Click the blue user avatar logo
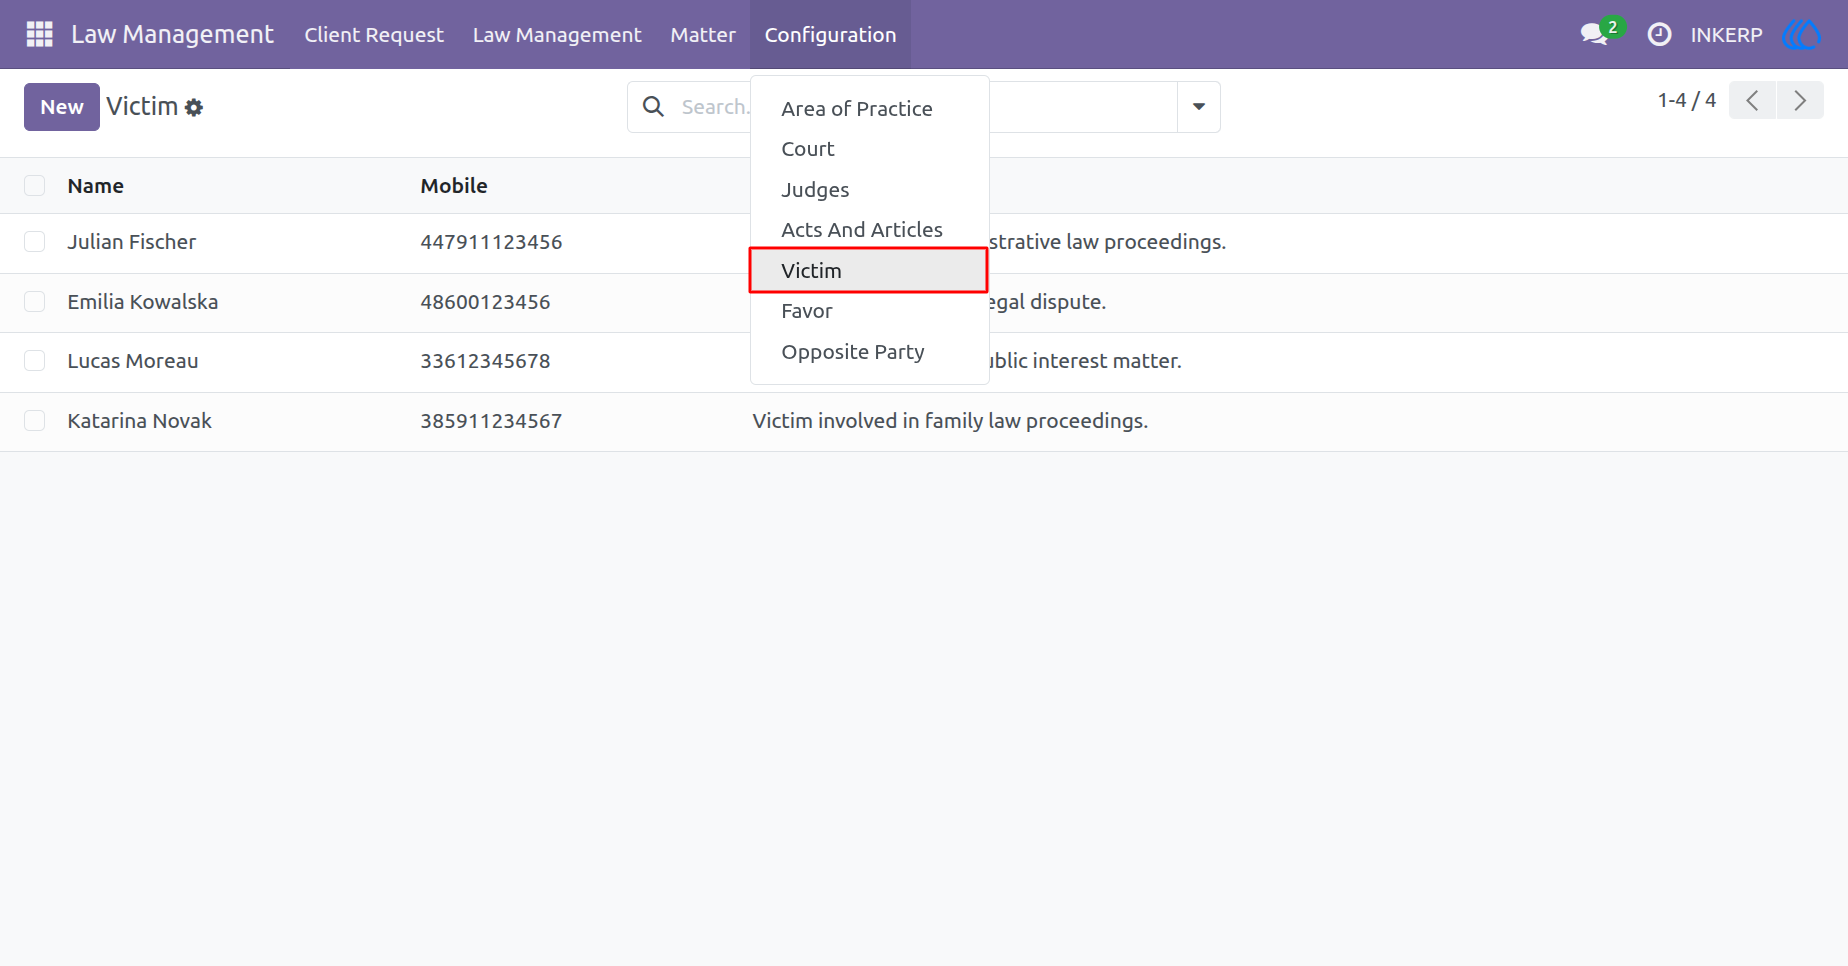The height and width of the screenshot is (966, 1848). pos(1801,34)
